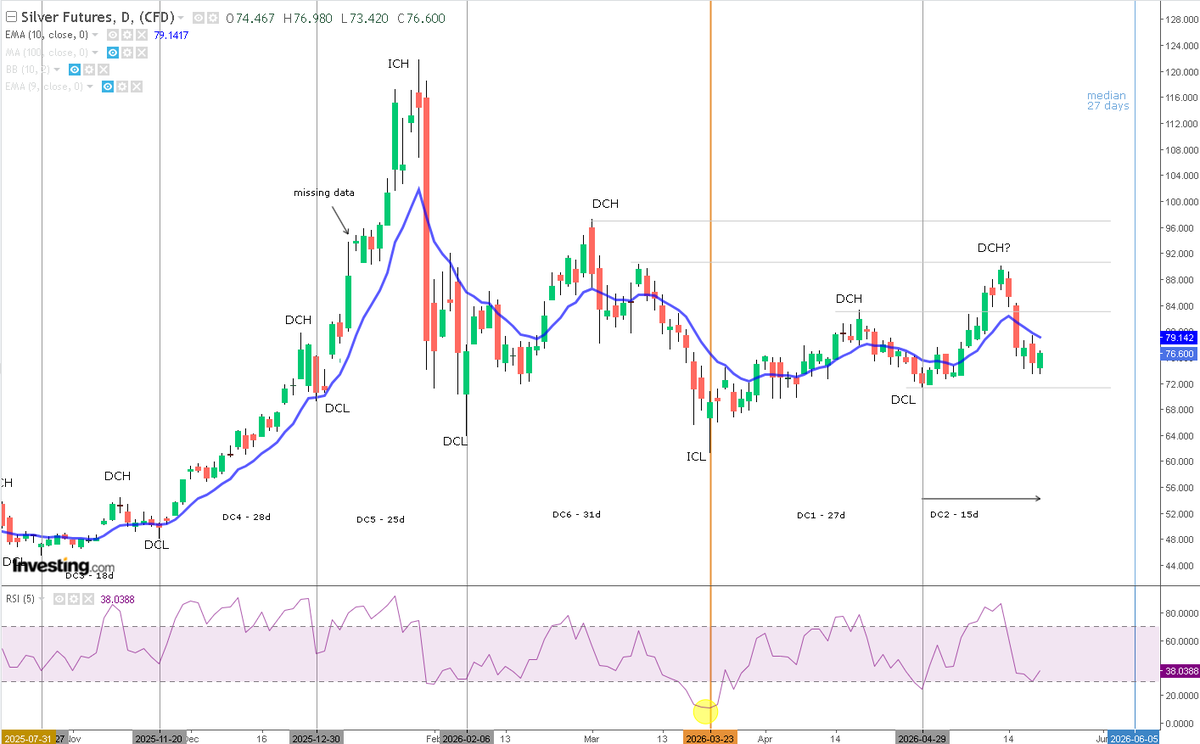Remove the EMA (10, close, 0) indicator

[x=142, y=35]
